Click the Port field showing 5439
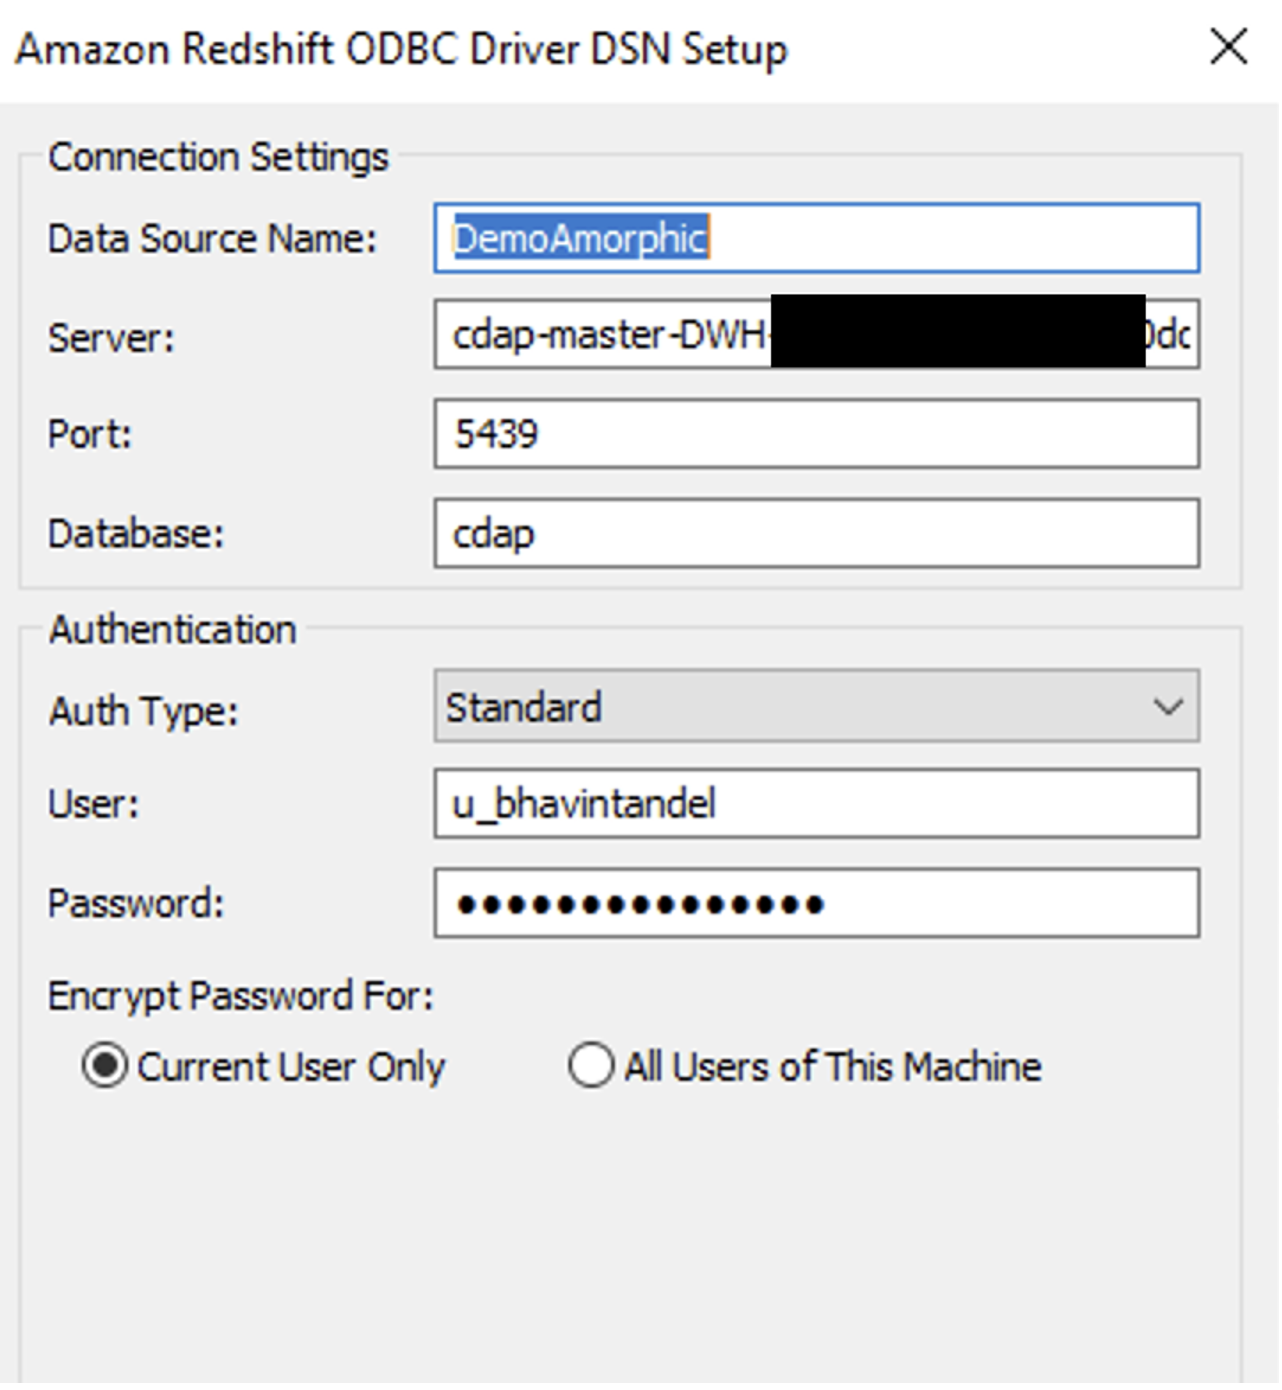1282x1390 pixels. click(x=817, y=434)
